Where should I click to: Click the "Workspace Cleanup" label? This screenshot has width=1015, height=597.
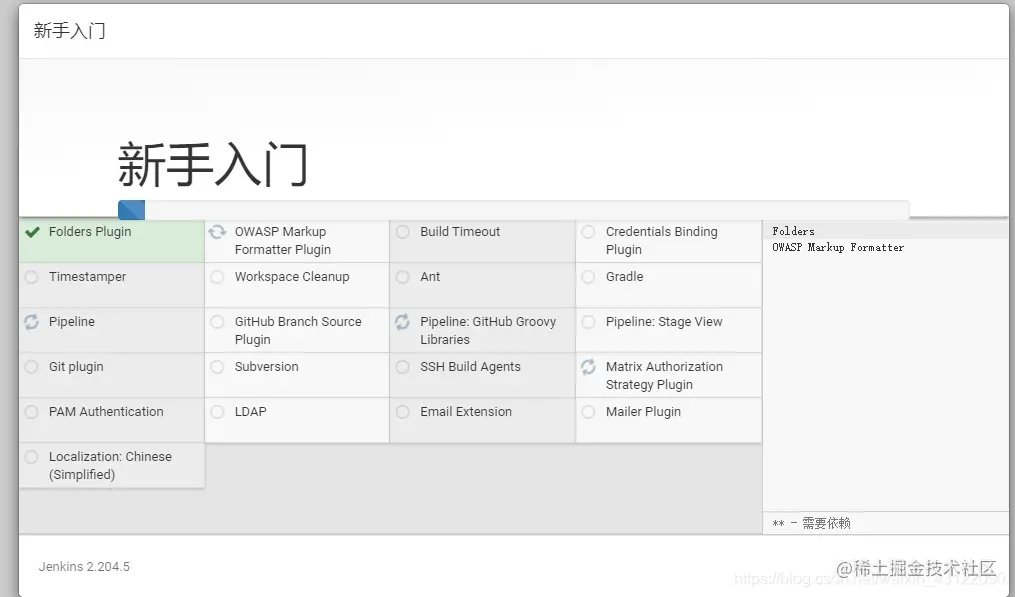pos(292,277)
